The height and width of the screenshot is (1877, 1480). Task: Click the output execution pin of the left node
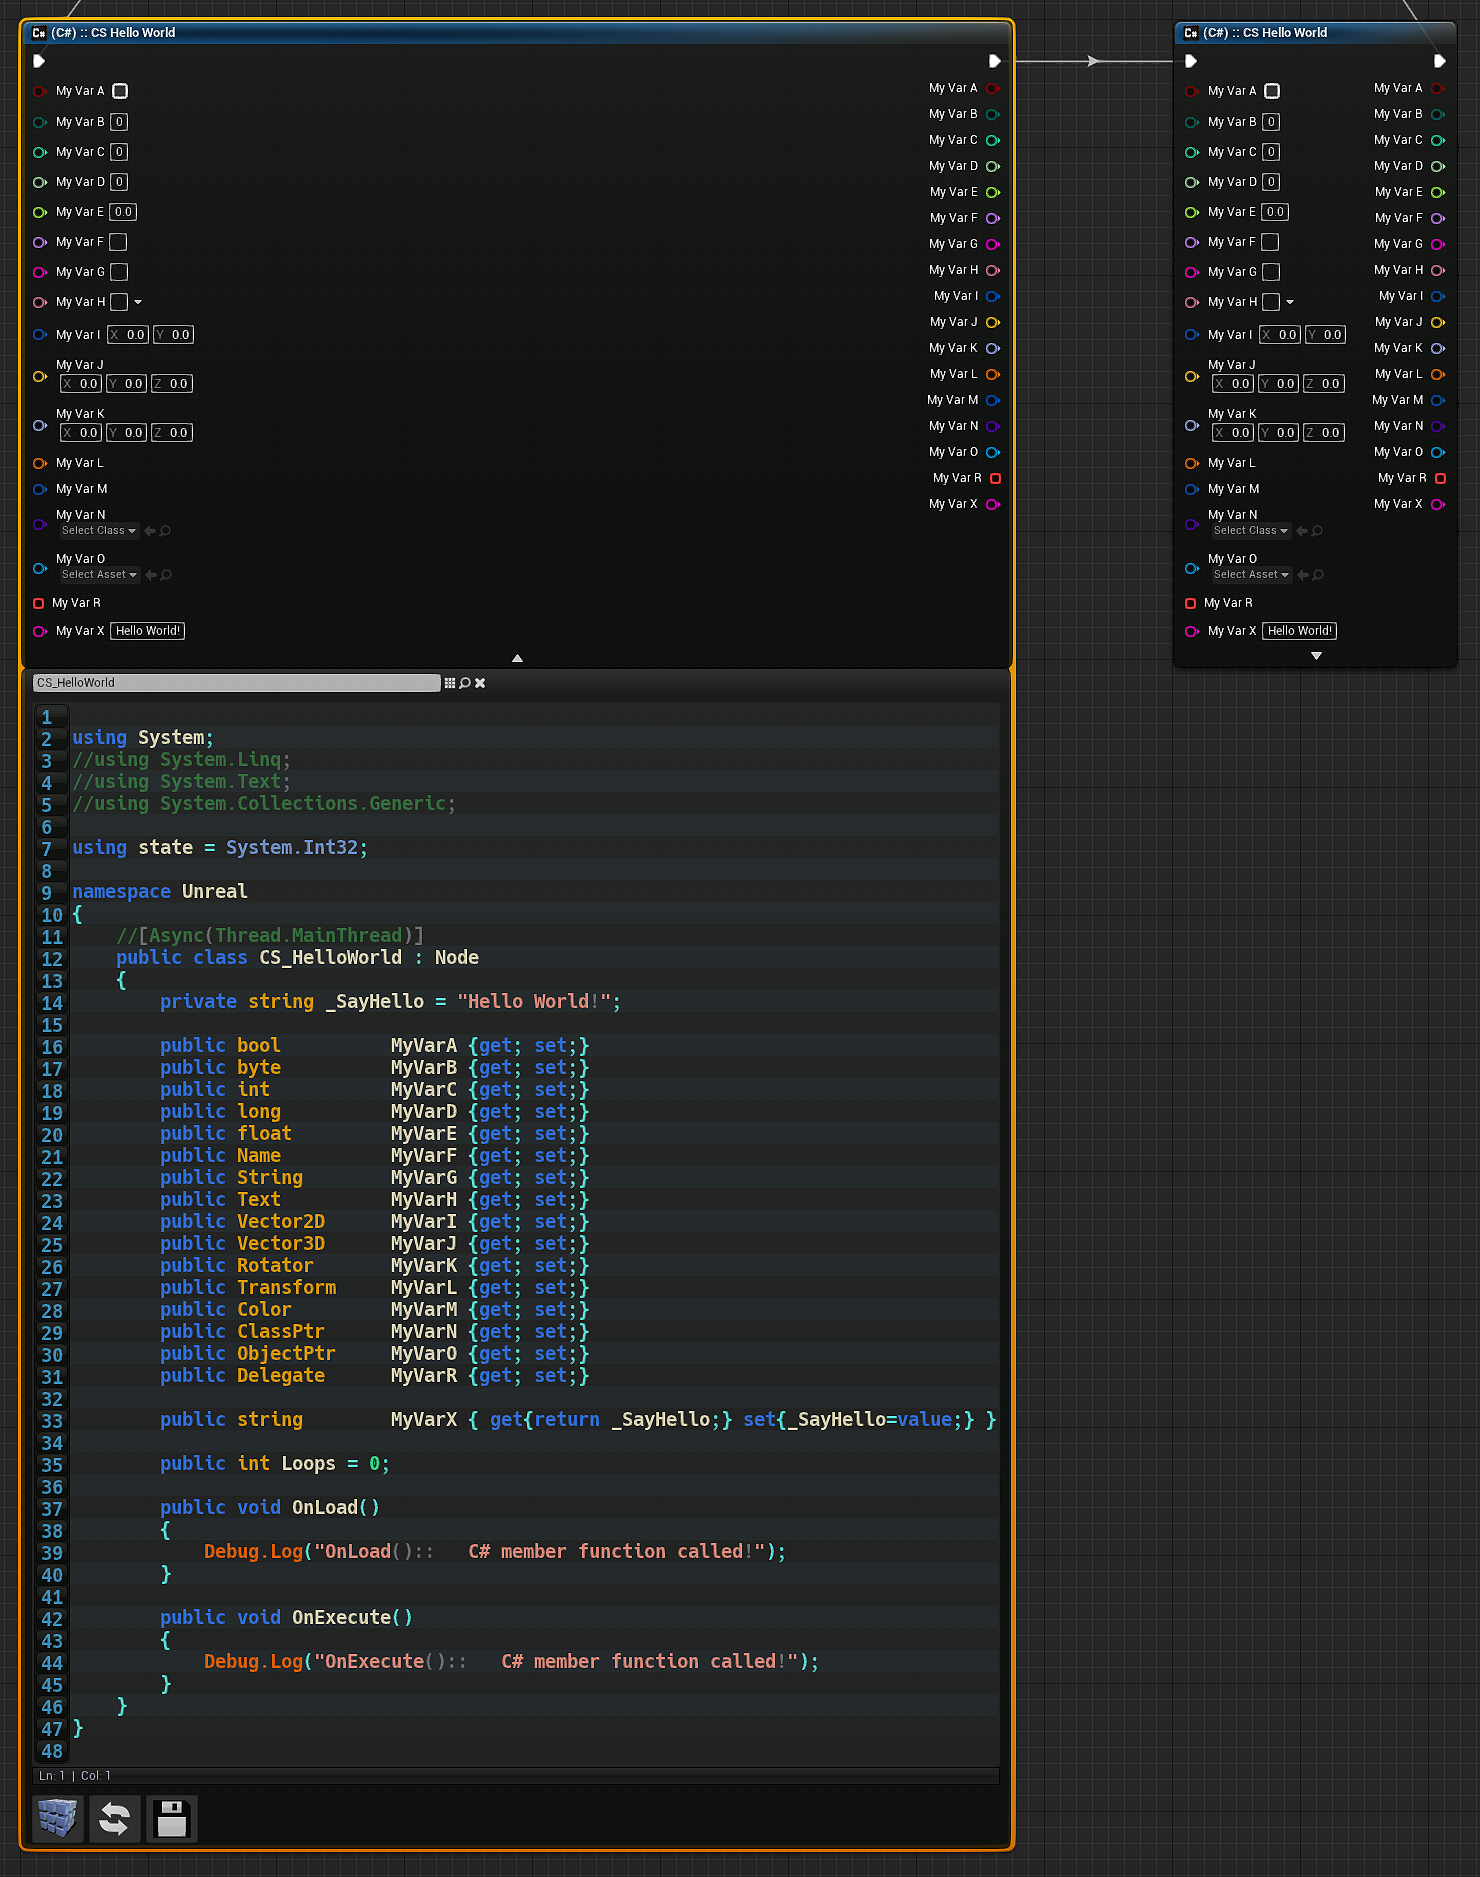994,61
